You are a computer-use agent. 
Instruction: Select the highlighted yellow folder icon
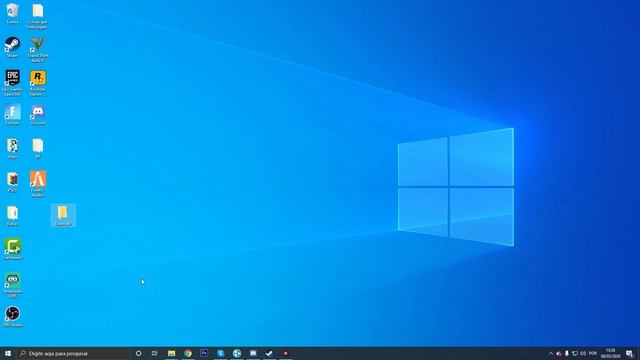[63, 215]
